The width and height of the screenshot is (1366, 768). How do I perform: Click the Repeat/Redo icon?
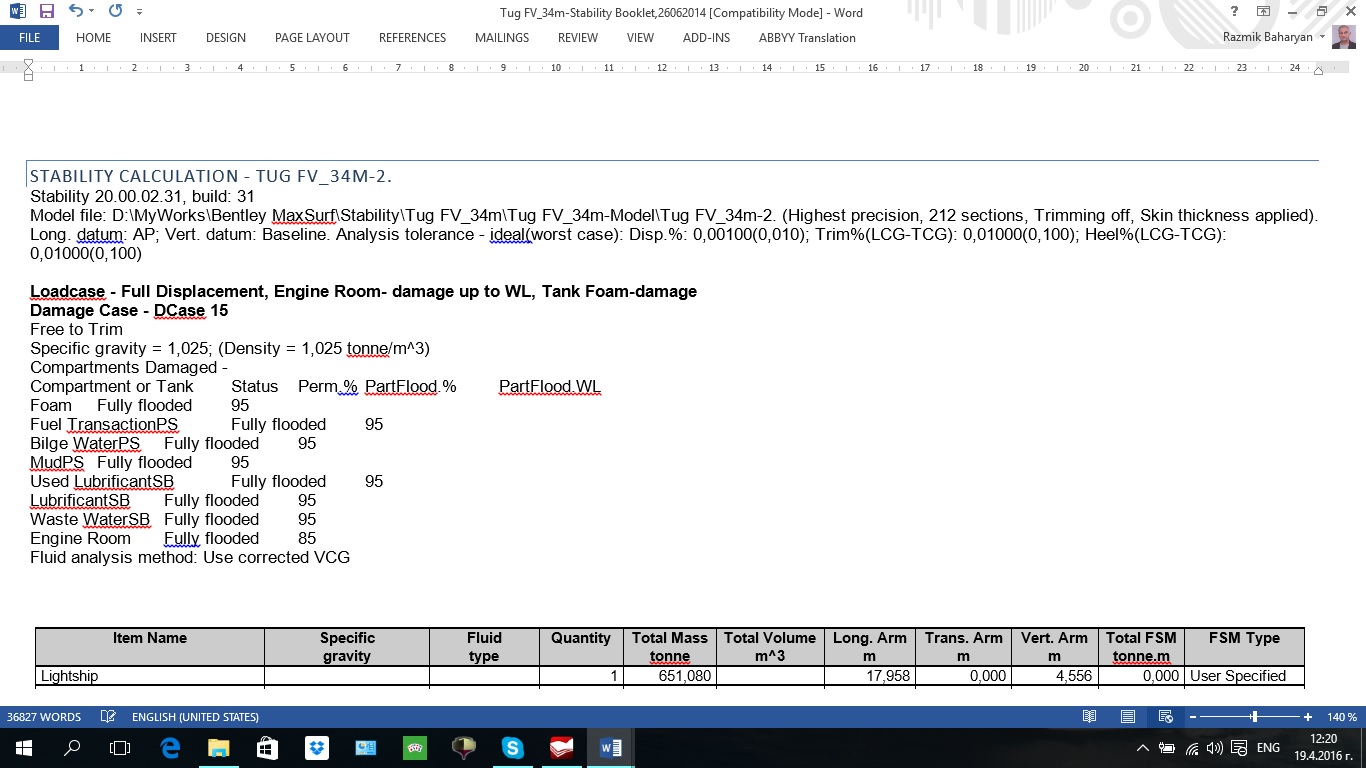point(115,12)
